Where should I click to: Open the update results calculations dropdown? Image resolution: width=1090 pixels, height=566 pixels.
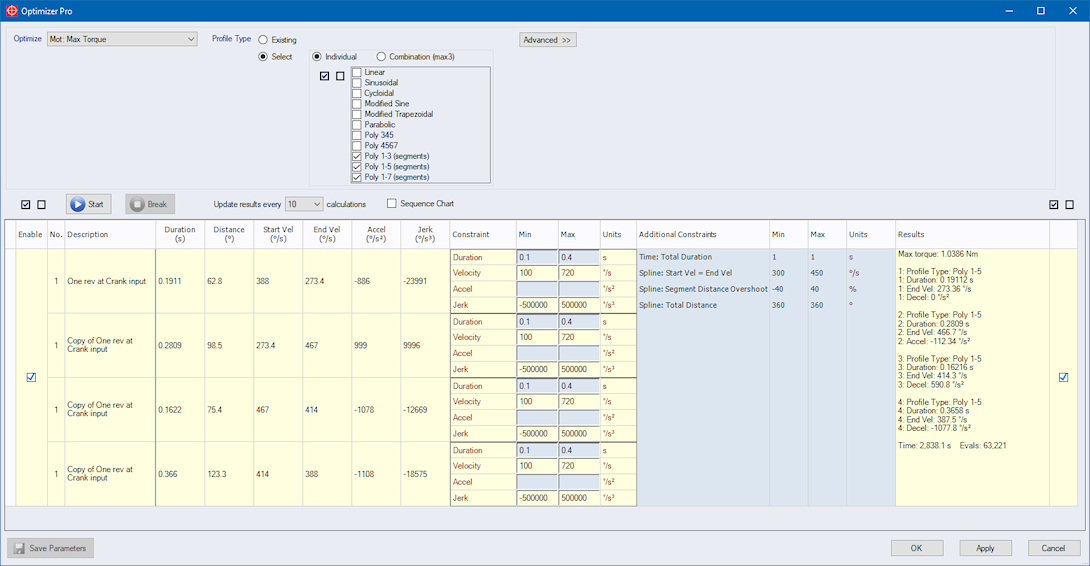coord(303,204)
